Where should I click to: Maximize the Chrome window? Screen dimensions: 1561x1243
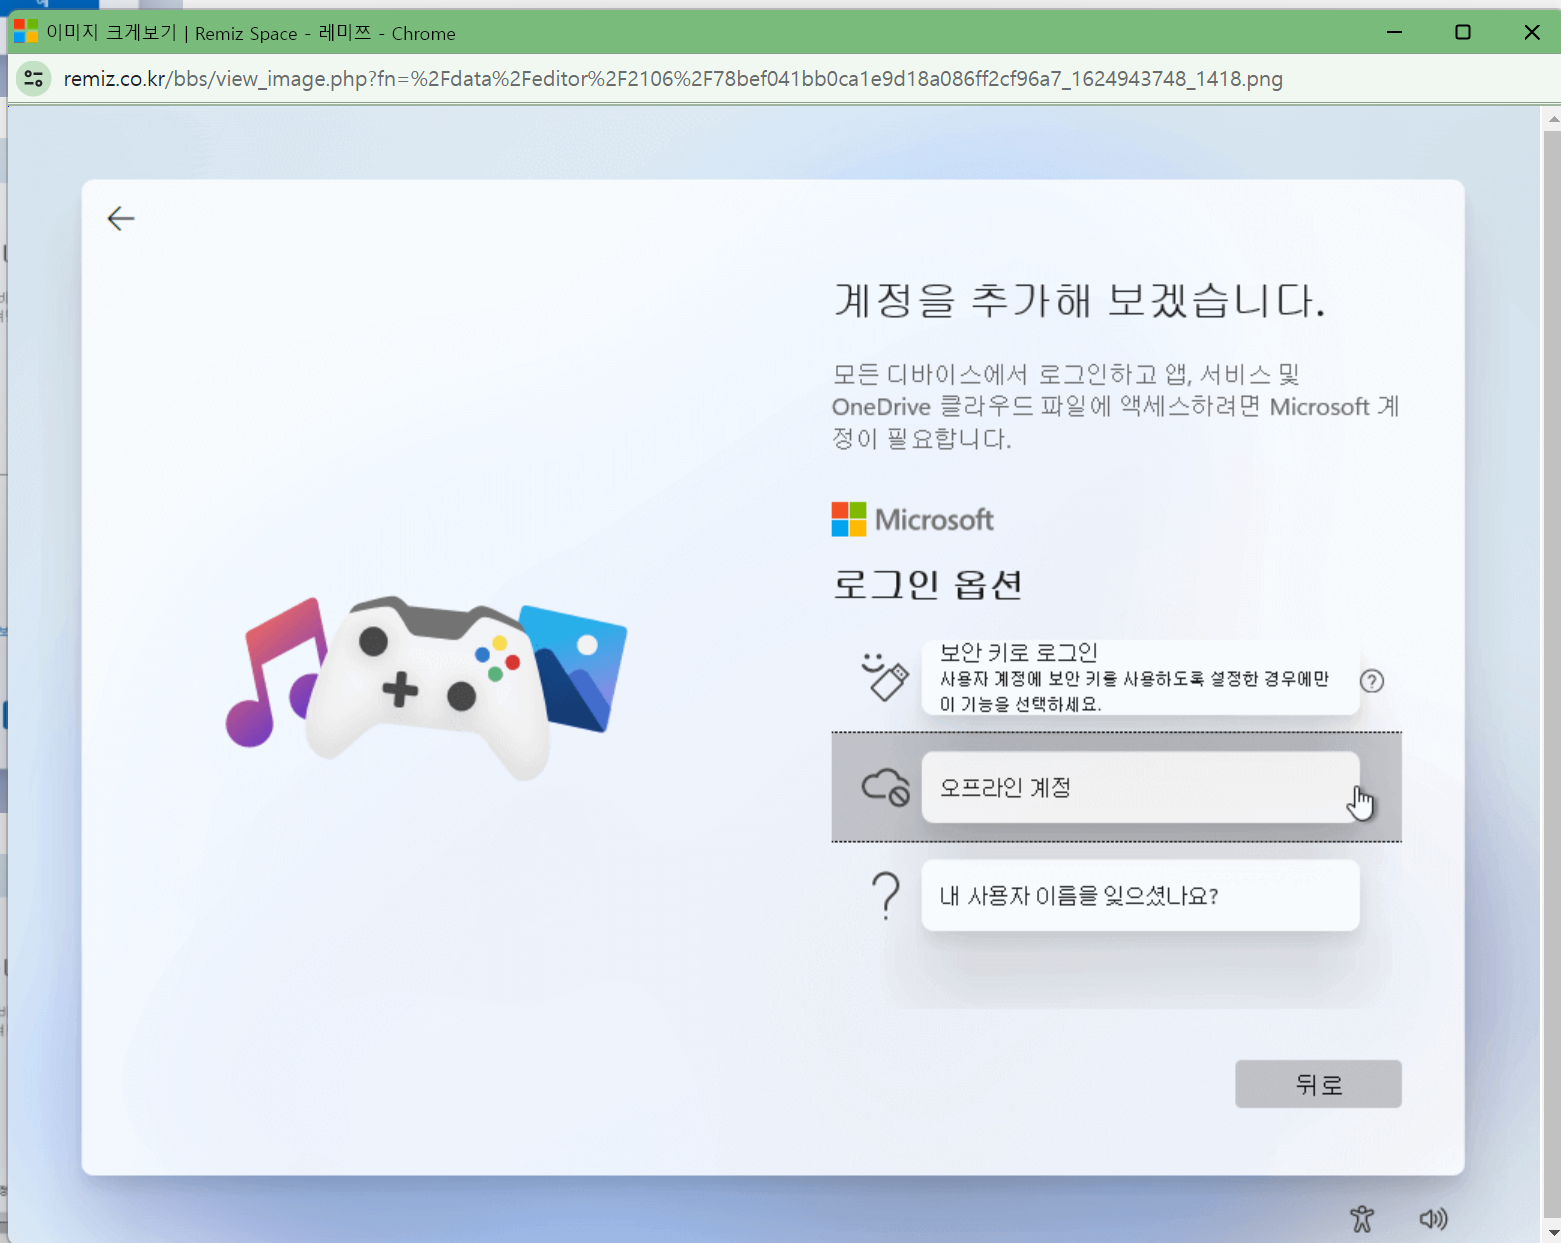[x=1462, y=32]
